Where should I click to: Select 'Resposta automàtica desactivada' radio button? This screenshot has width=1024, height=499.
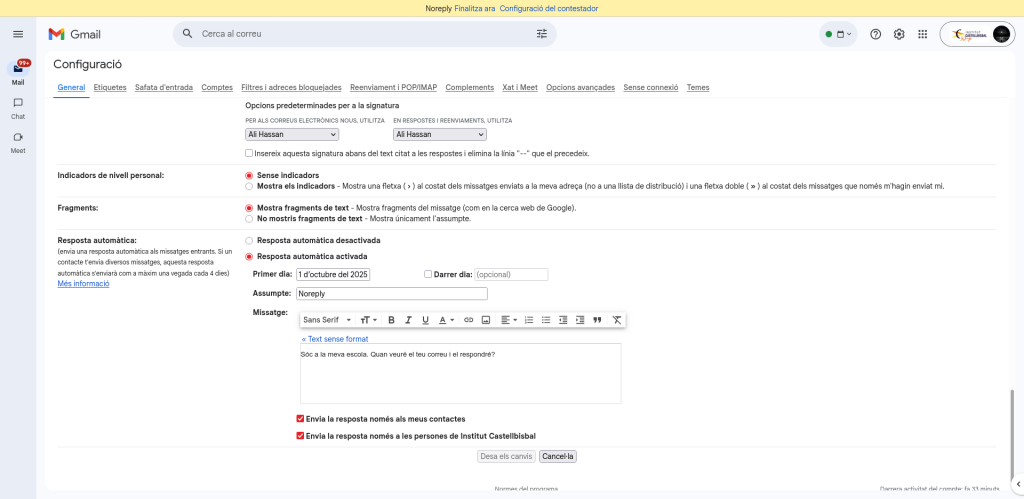[x=249, y=240]
